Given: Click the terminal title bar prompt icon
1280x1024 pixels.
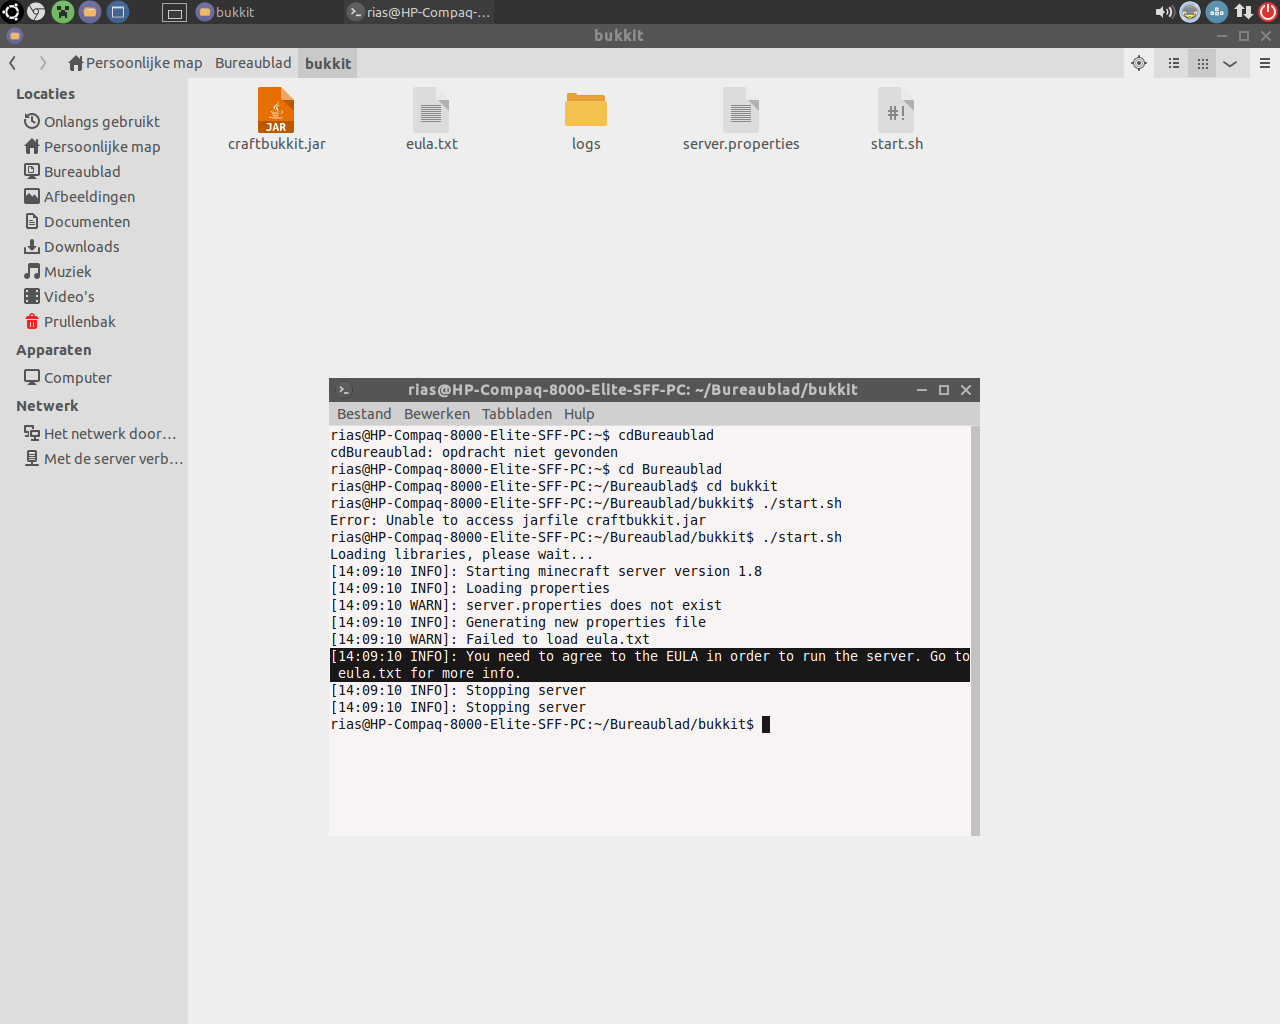Looking at the screenshot, I should point(344,390).
